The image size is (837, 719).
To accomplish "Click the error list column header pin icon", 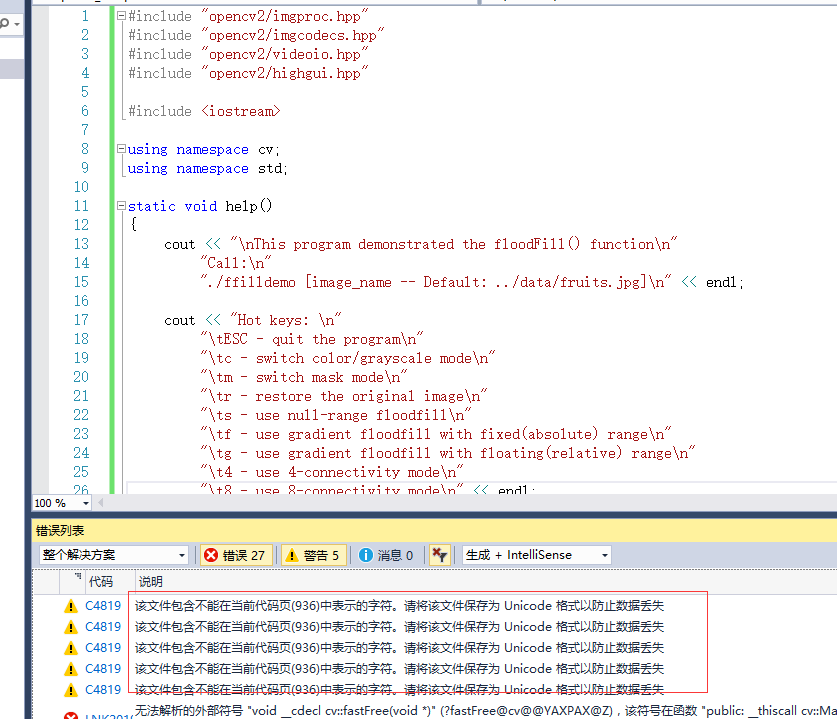I will coord(78,576).
